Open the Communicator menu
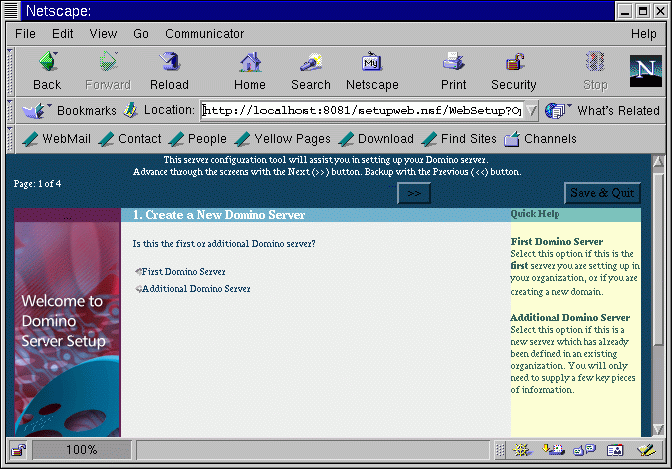 [204, 33]
